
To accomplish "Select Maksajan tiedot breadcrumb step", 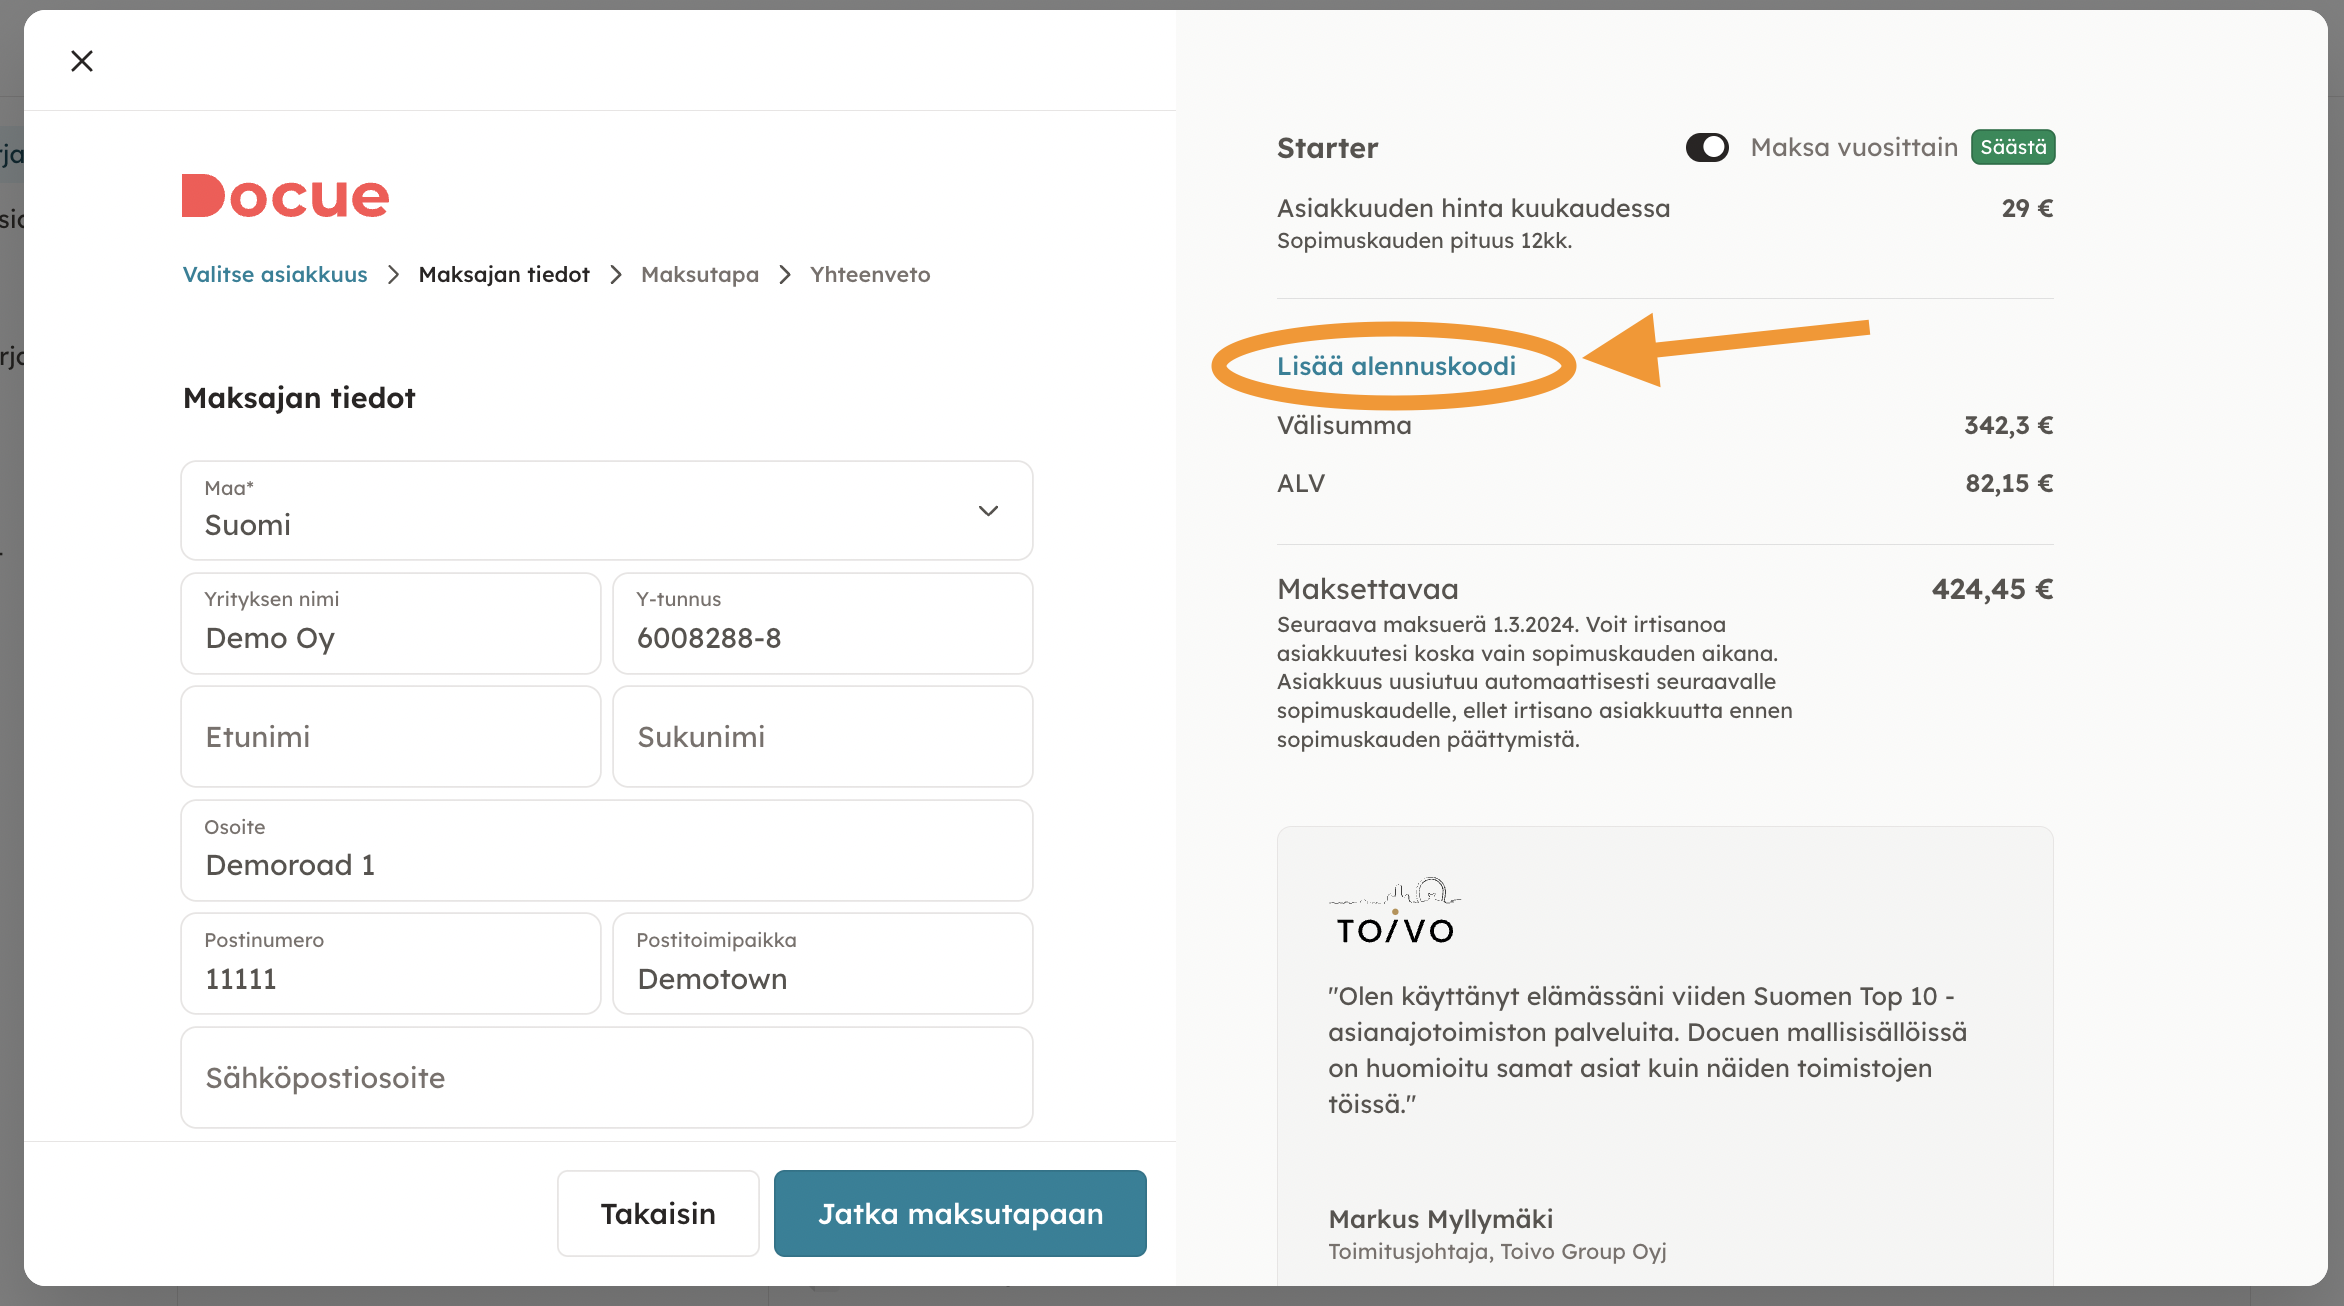I will tap(504, 274).
